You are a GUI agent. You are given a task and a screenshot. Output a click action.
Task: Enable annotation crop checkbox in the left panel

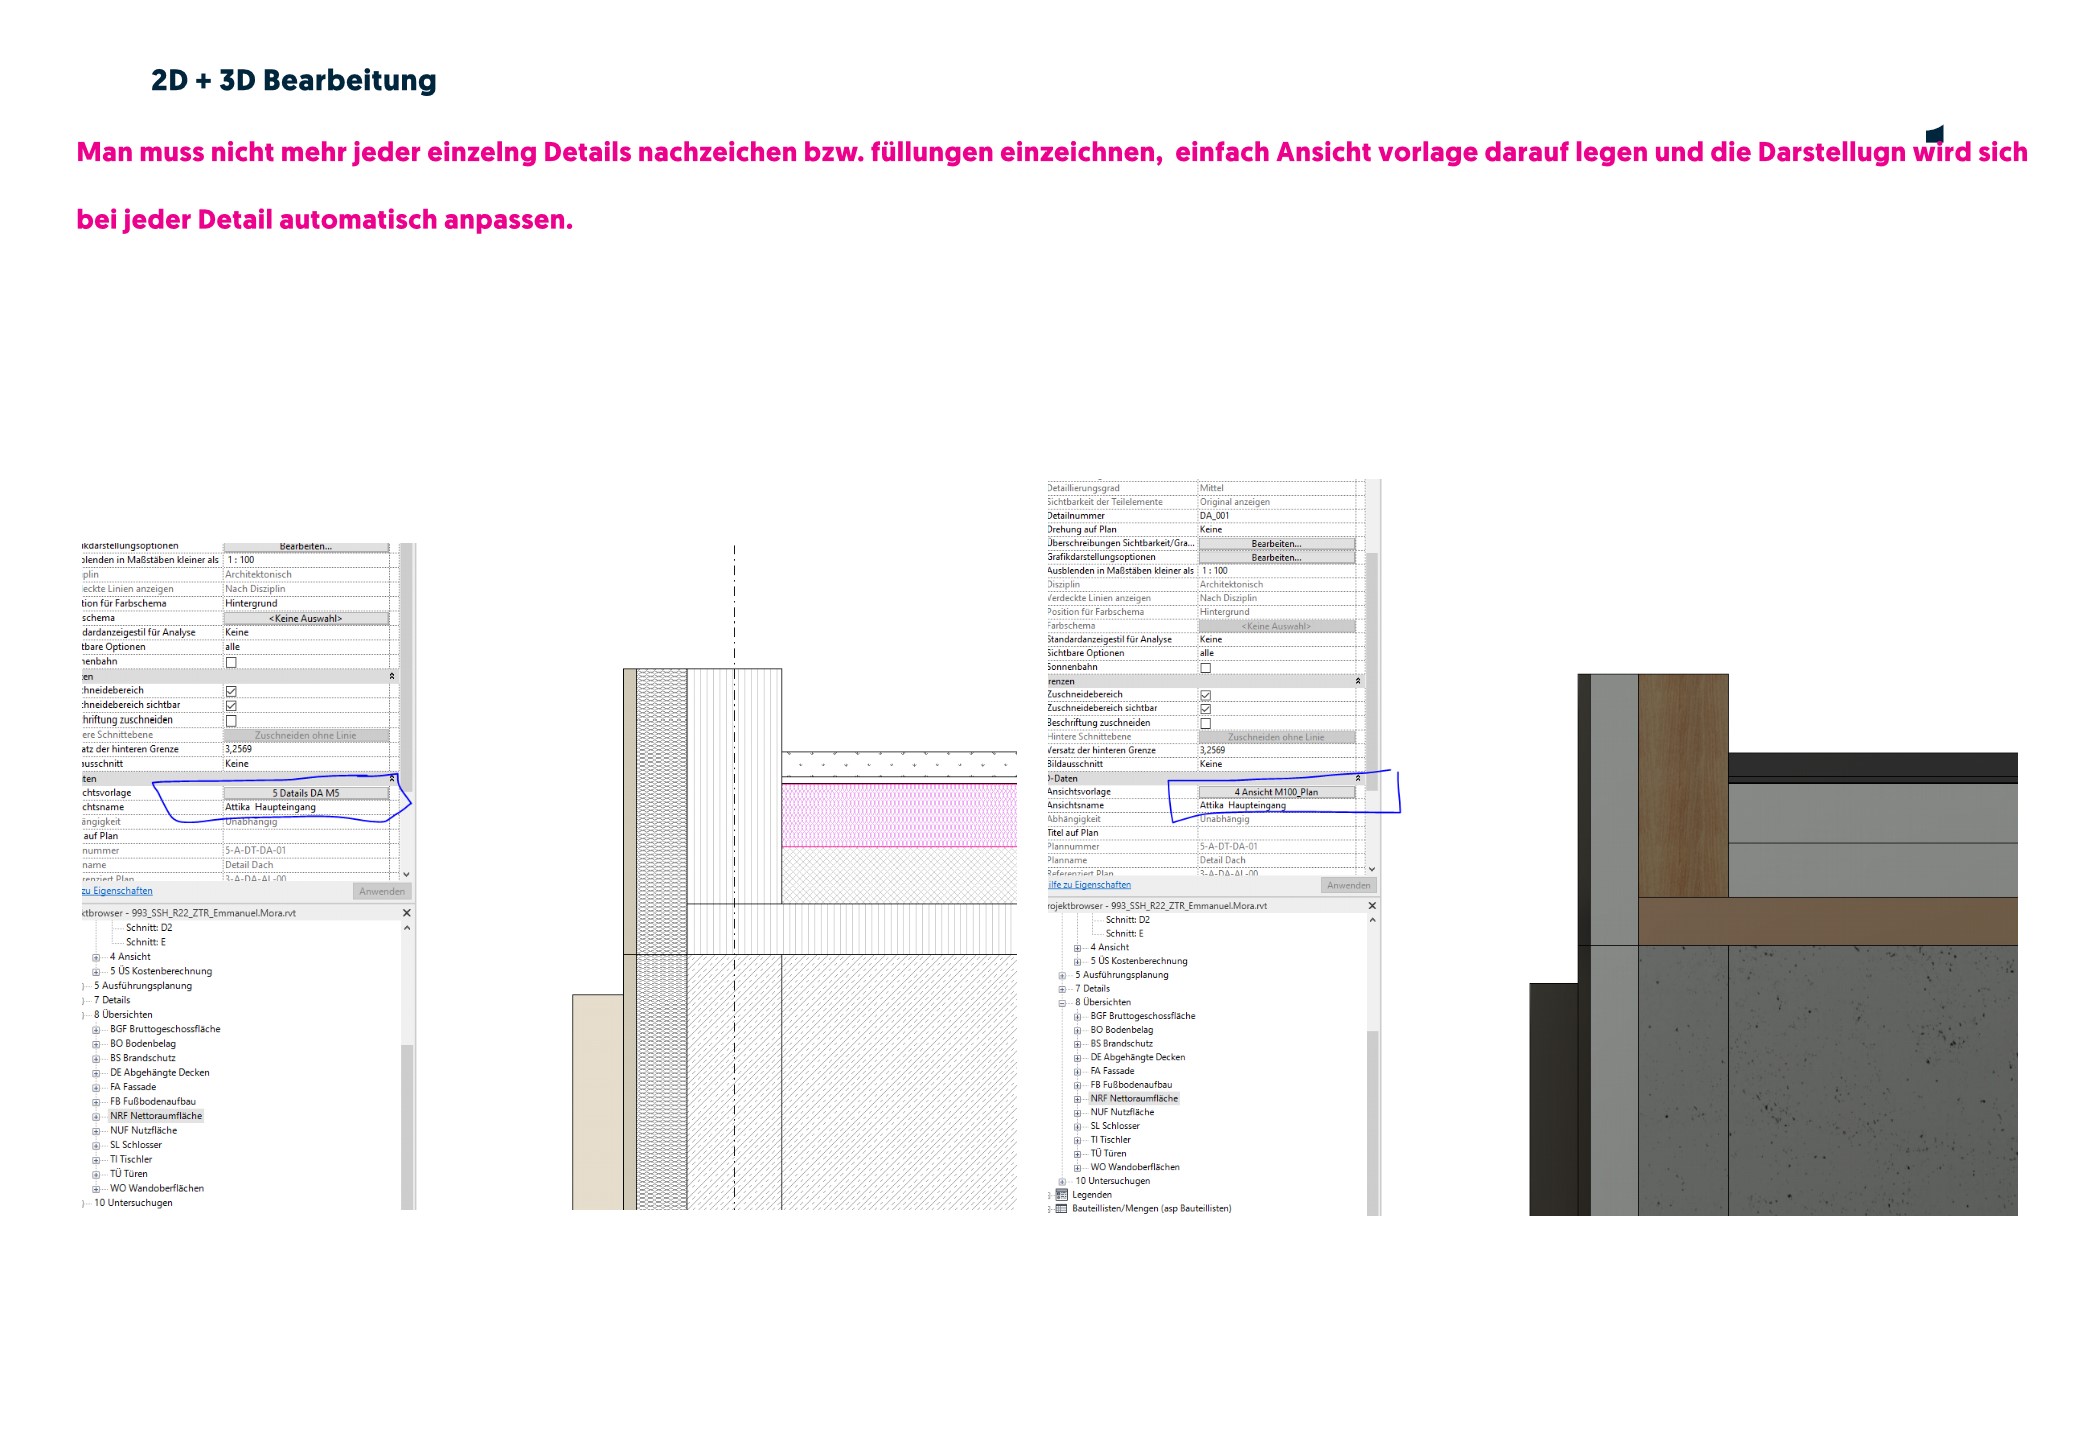pos(231,720)
